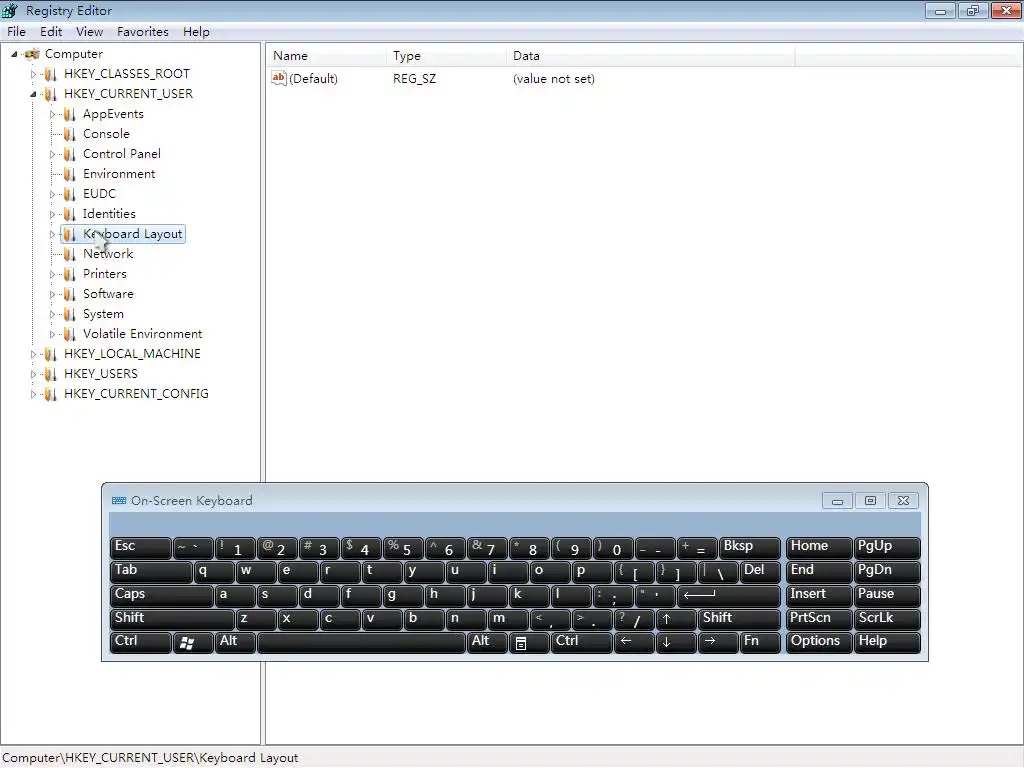Click the On-Screen Keyboard title icon

coord(119,501)
